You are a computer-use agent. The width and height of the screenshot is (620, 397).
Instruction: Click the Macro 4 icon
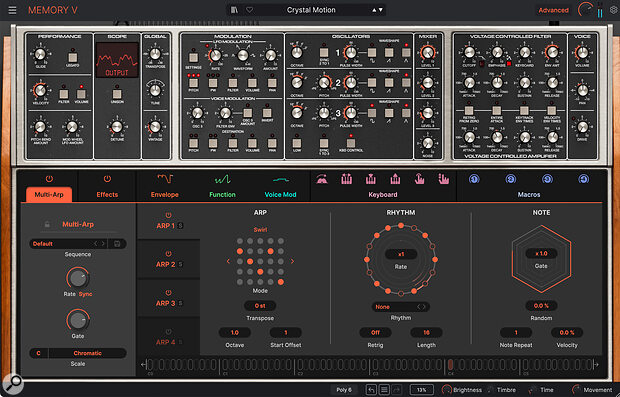point(584,179)
